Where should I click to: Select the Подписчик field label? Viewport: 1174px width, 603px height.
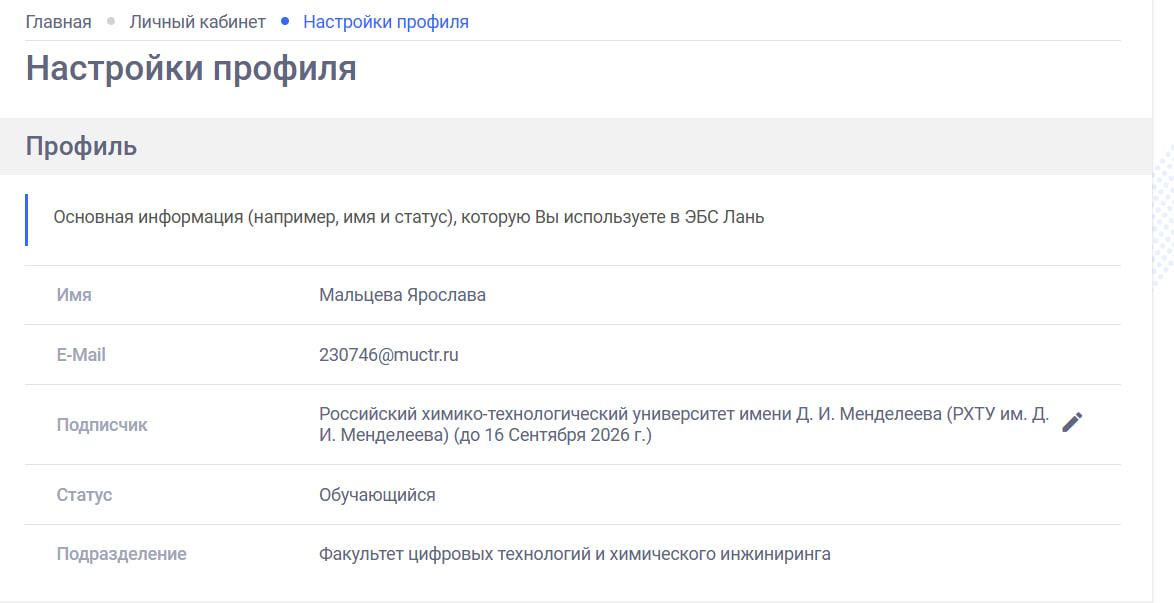point(102,425)
